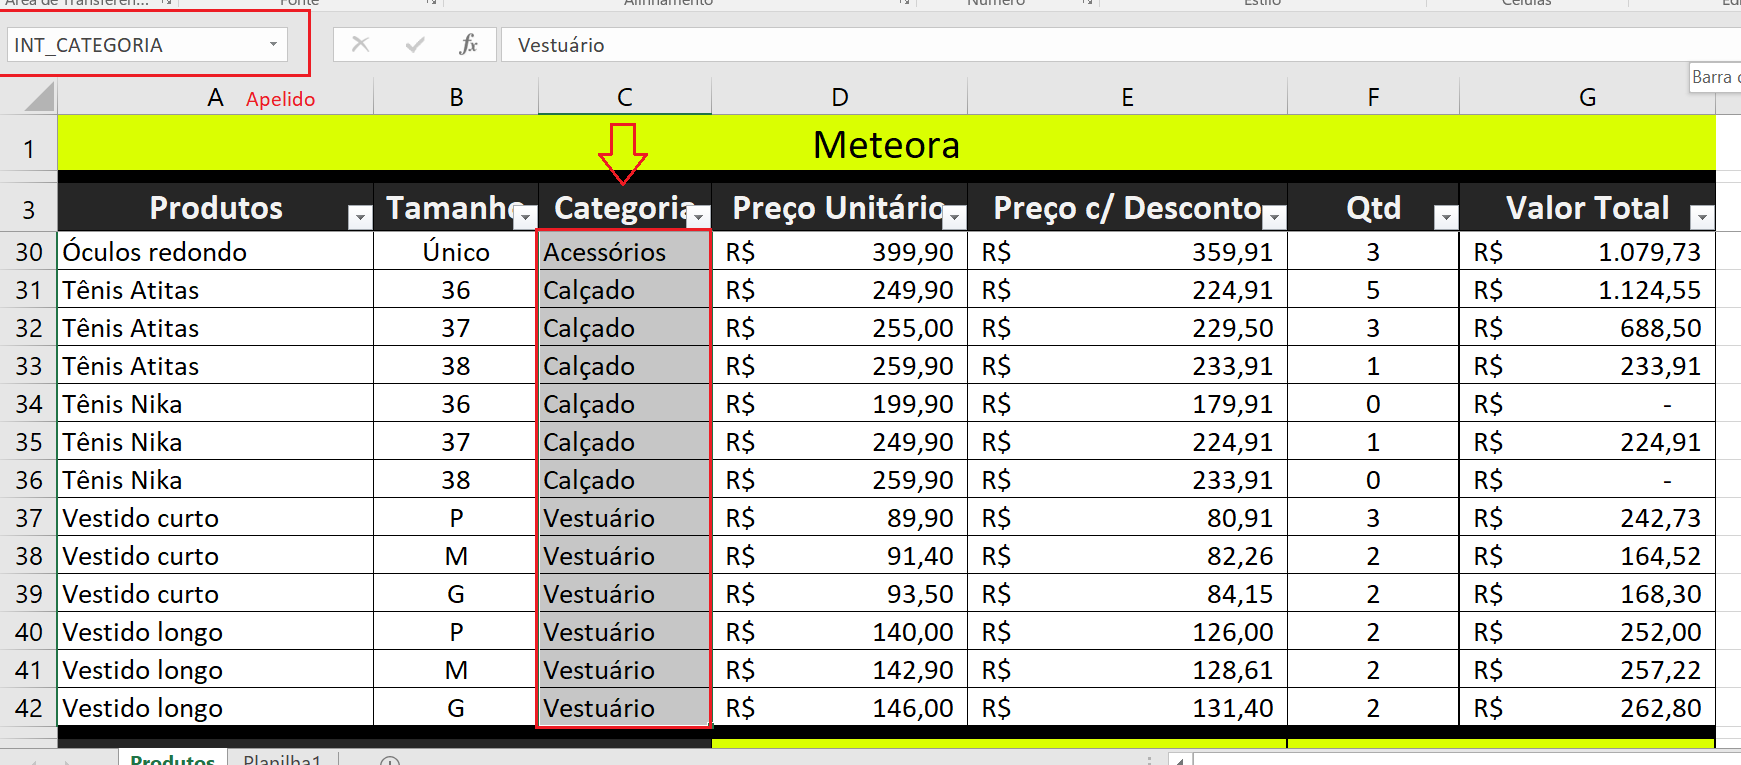Click the Select All corner triangle

point(38,97)
